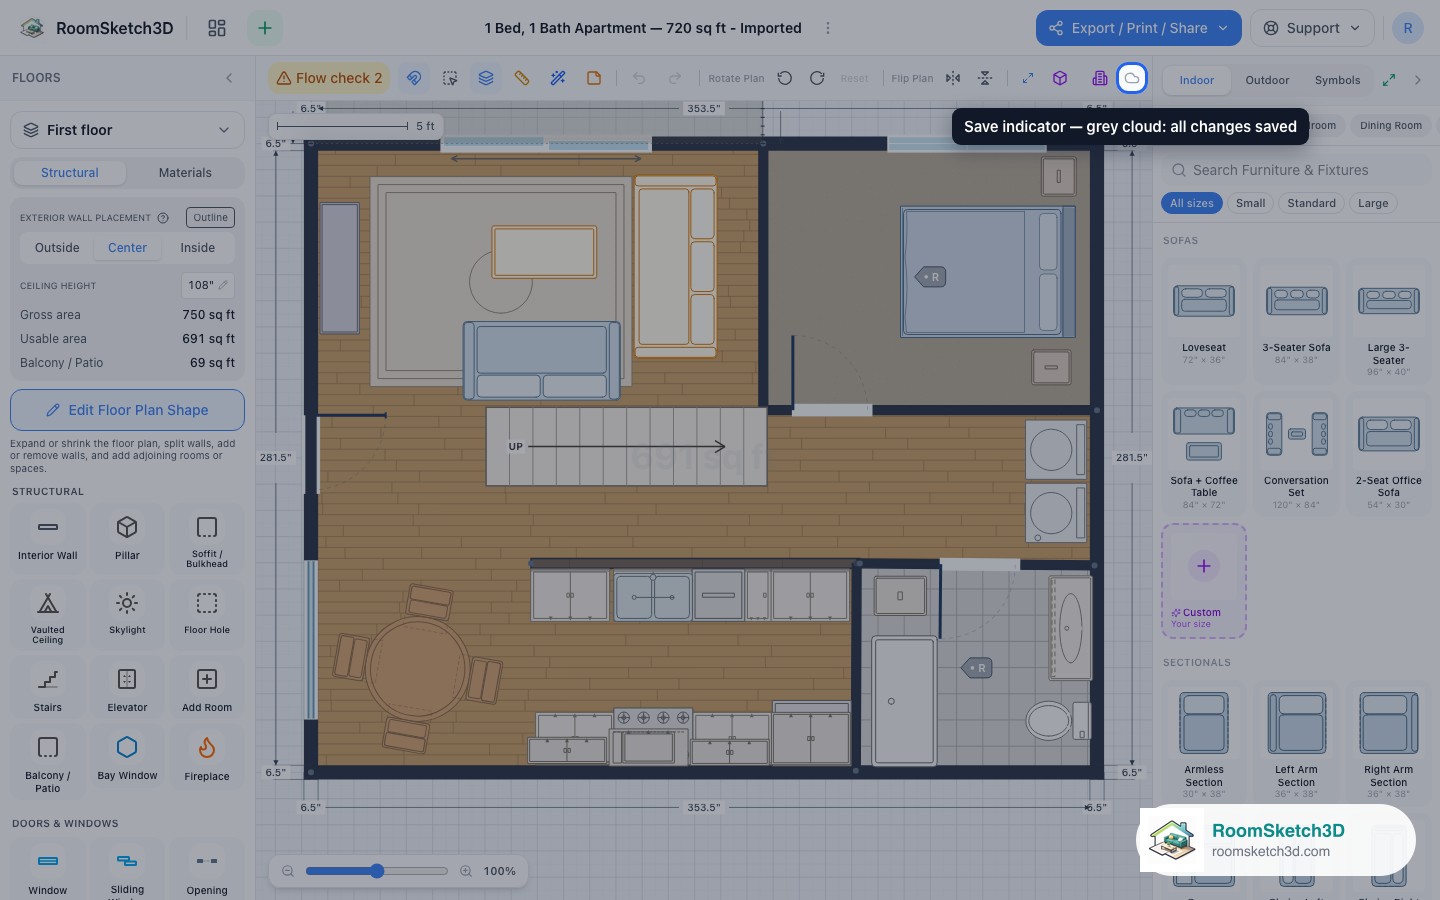Set exterior wall placement to Outside
Image resolution: width=1440 pixels, height=900 pixels.
57,248
